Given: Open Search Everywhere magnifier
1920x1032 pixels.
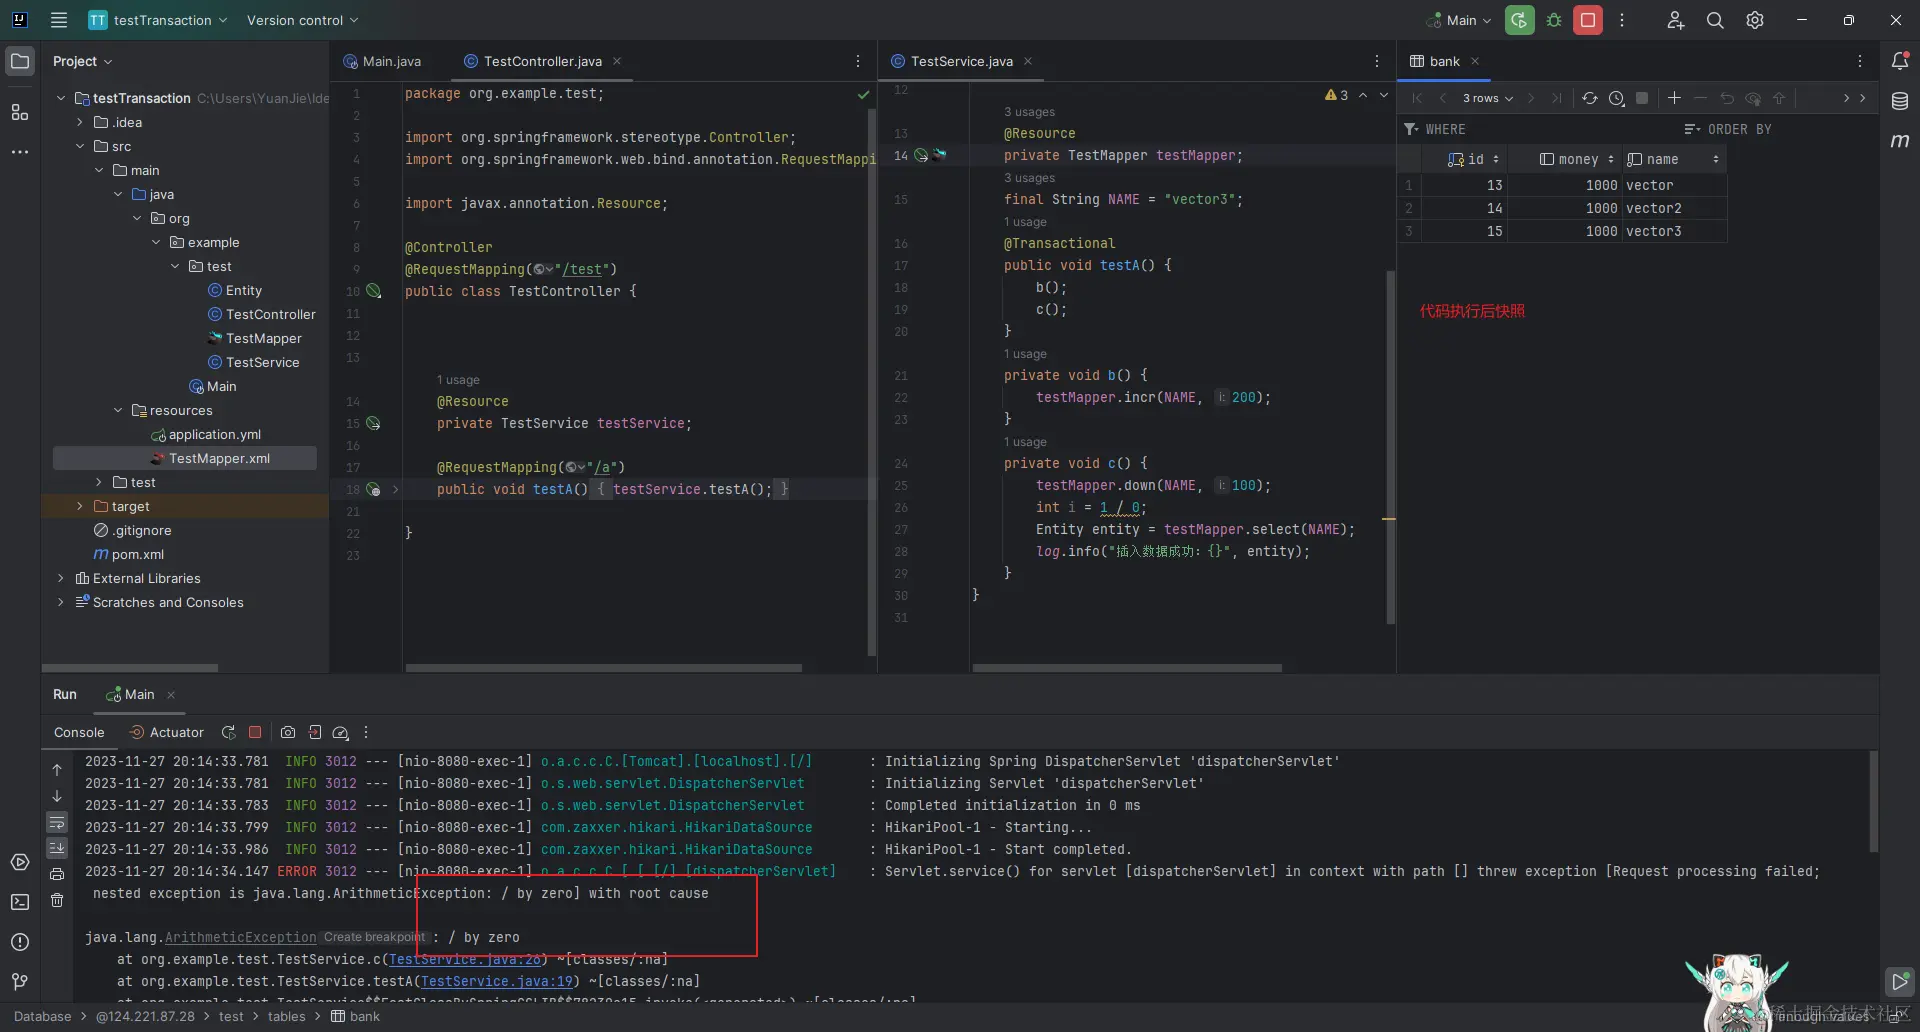Looking at the screenshot, I should coord(1715,20).
